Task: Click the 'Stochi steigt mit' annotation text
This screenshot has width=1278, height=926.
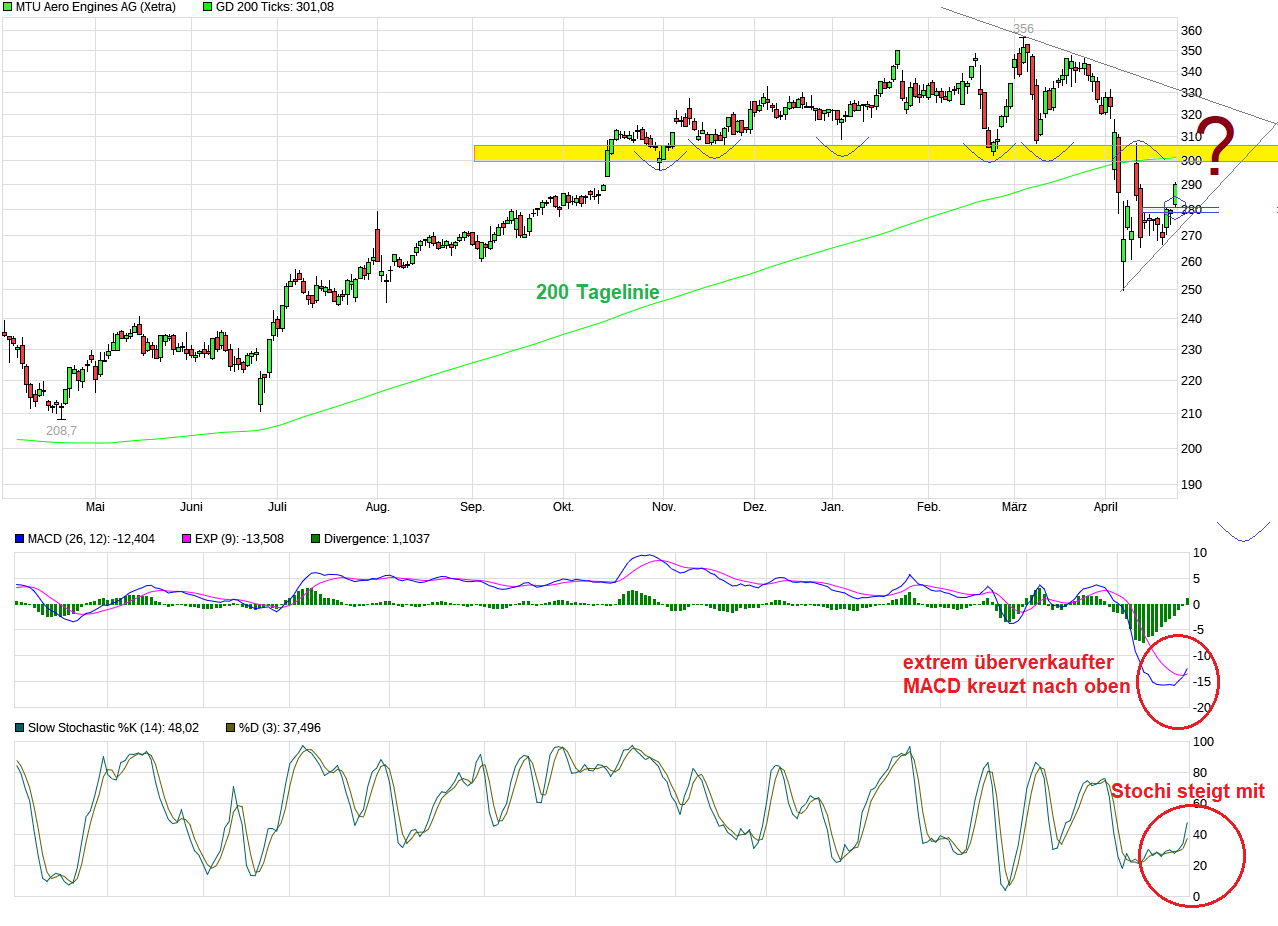Action: (x=1187, y=792)
